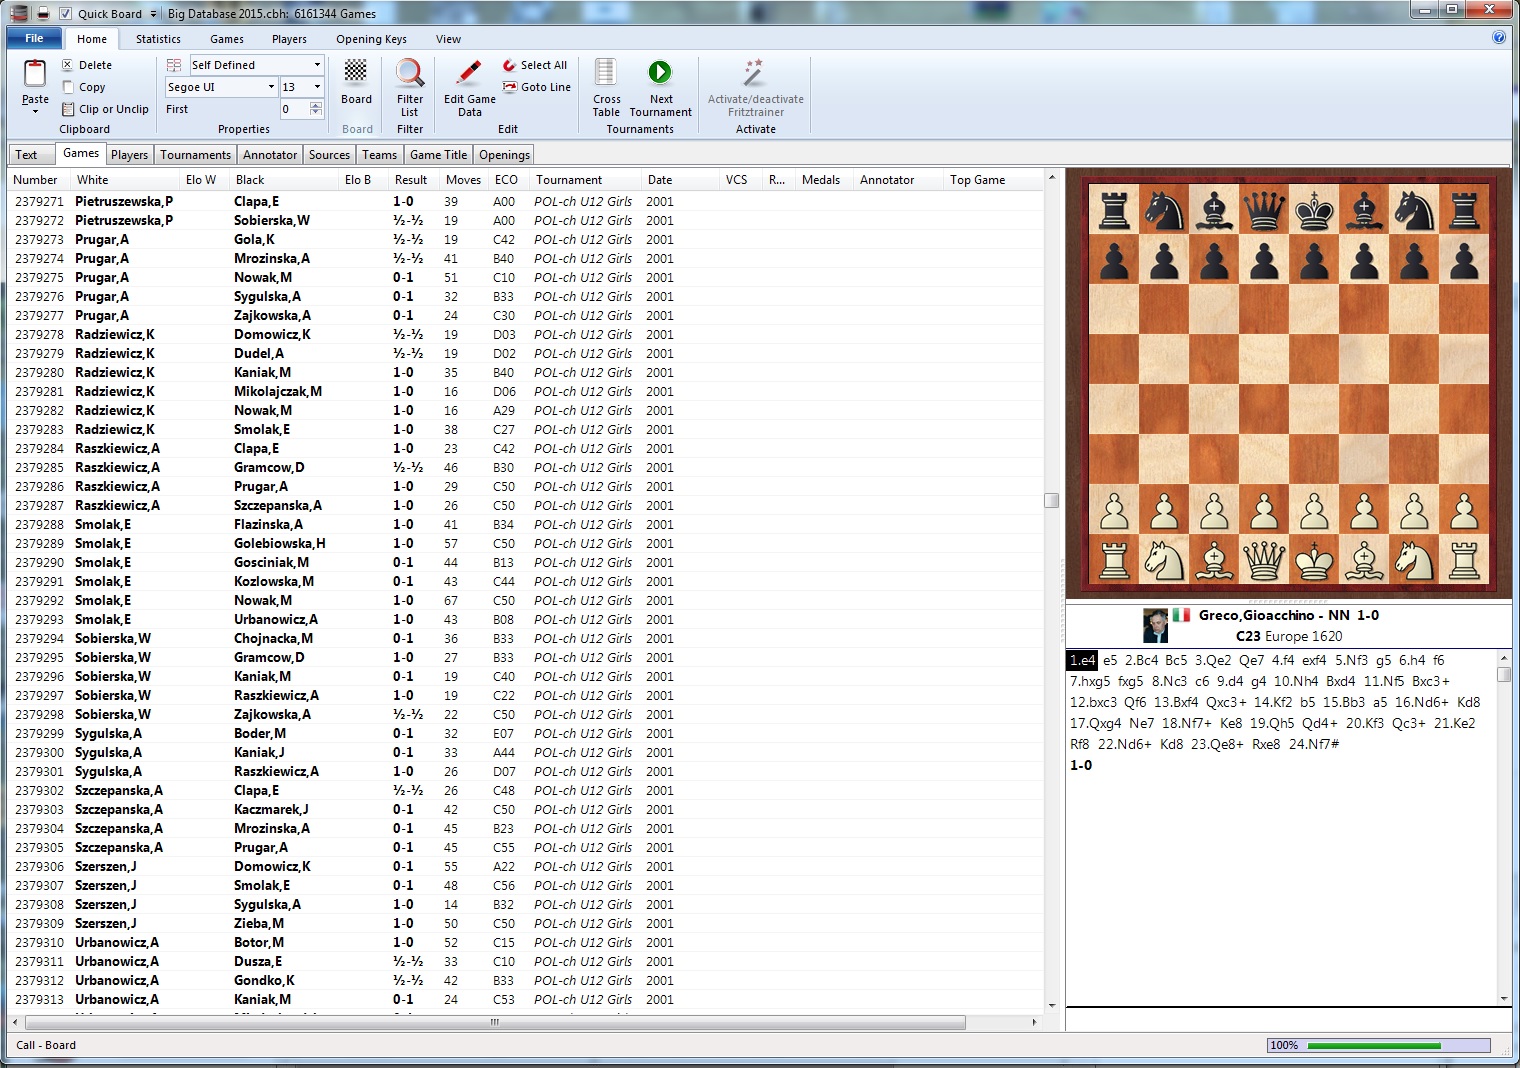Click Edit Game Data pencil icon
This screenshot has height=1068, width=1520.
[x=469, y=73]
